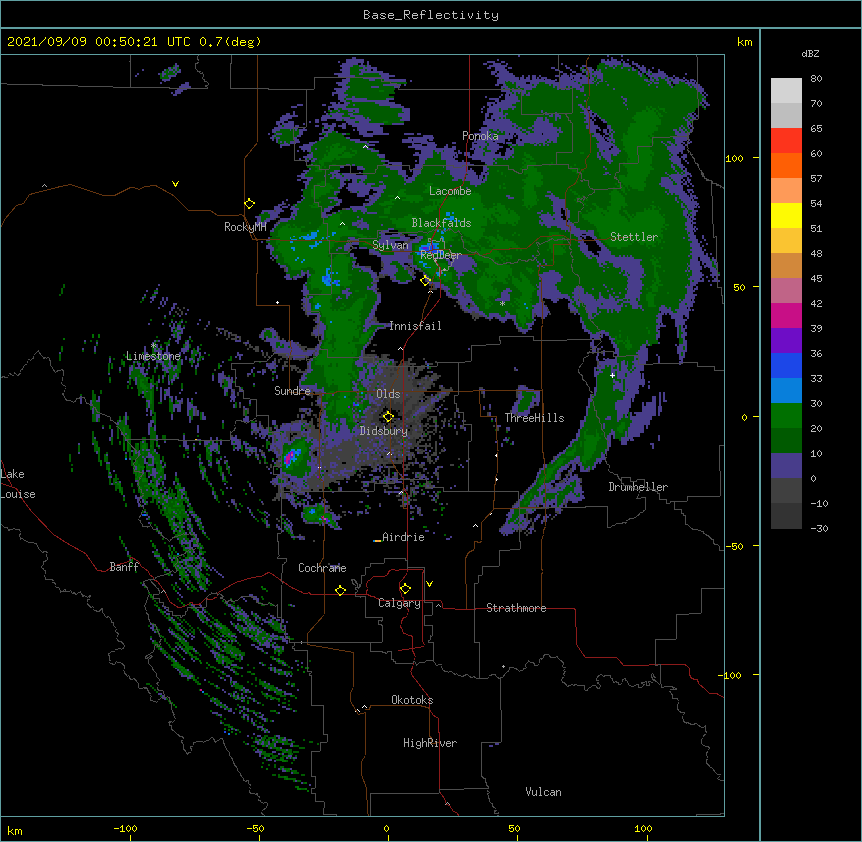Screen dimensions: 862x842
Task: Click the Calgary city label
Action: (x=399, y=603)
